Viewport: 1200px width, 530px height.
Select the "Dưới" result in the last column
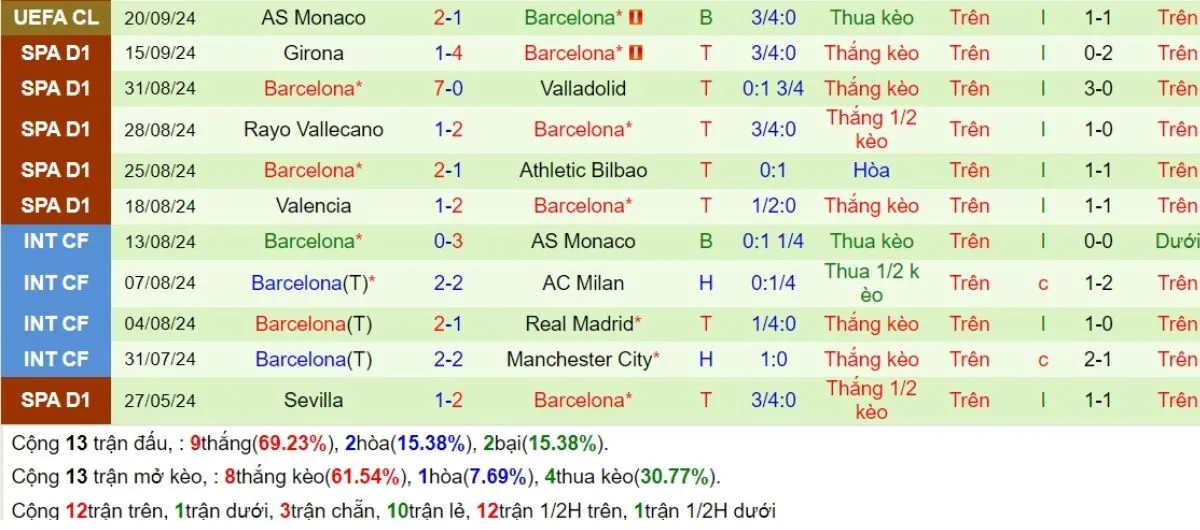(1177, 241)
